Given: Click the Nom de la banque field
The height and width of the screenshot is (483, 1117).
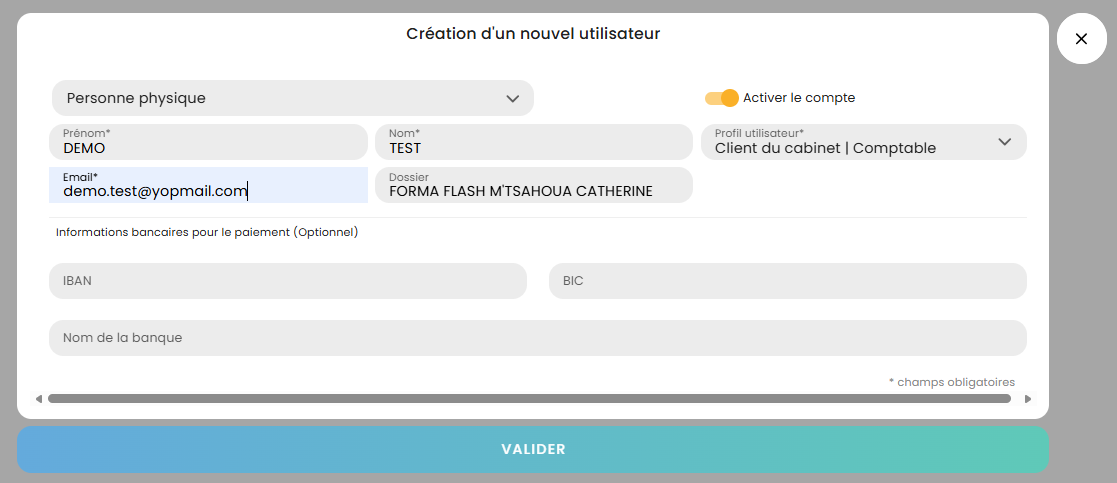Looking at the screenshot, I should pyautogui.click(x=537, y=338).
